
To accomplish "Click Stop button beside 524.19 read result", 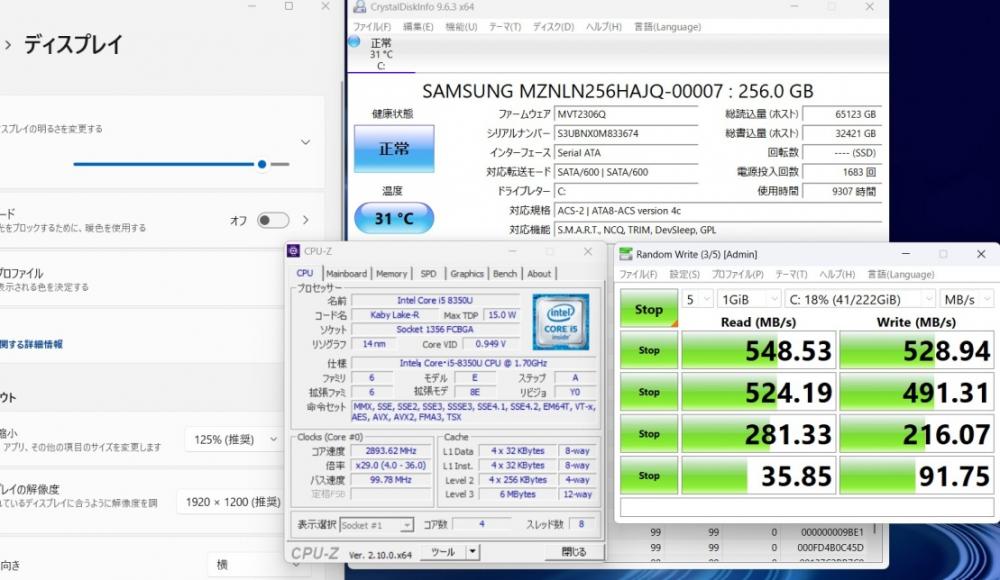I will coord(649,392).
